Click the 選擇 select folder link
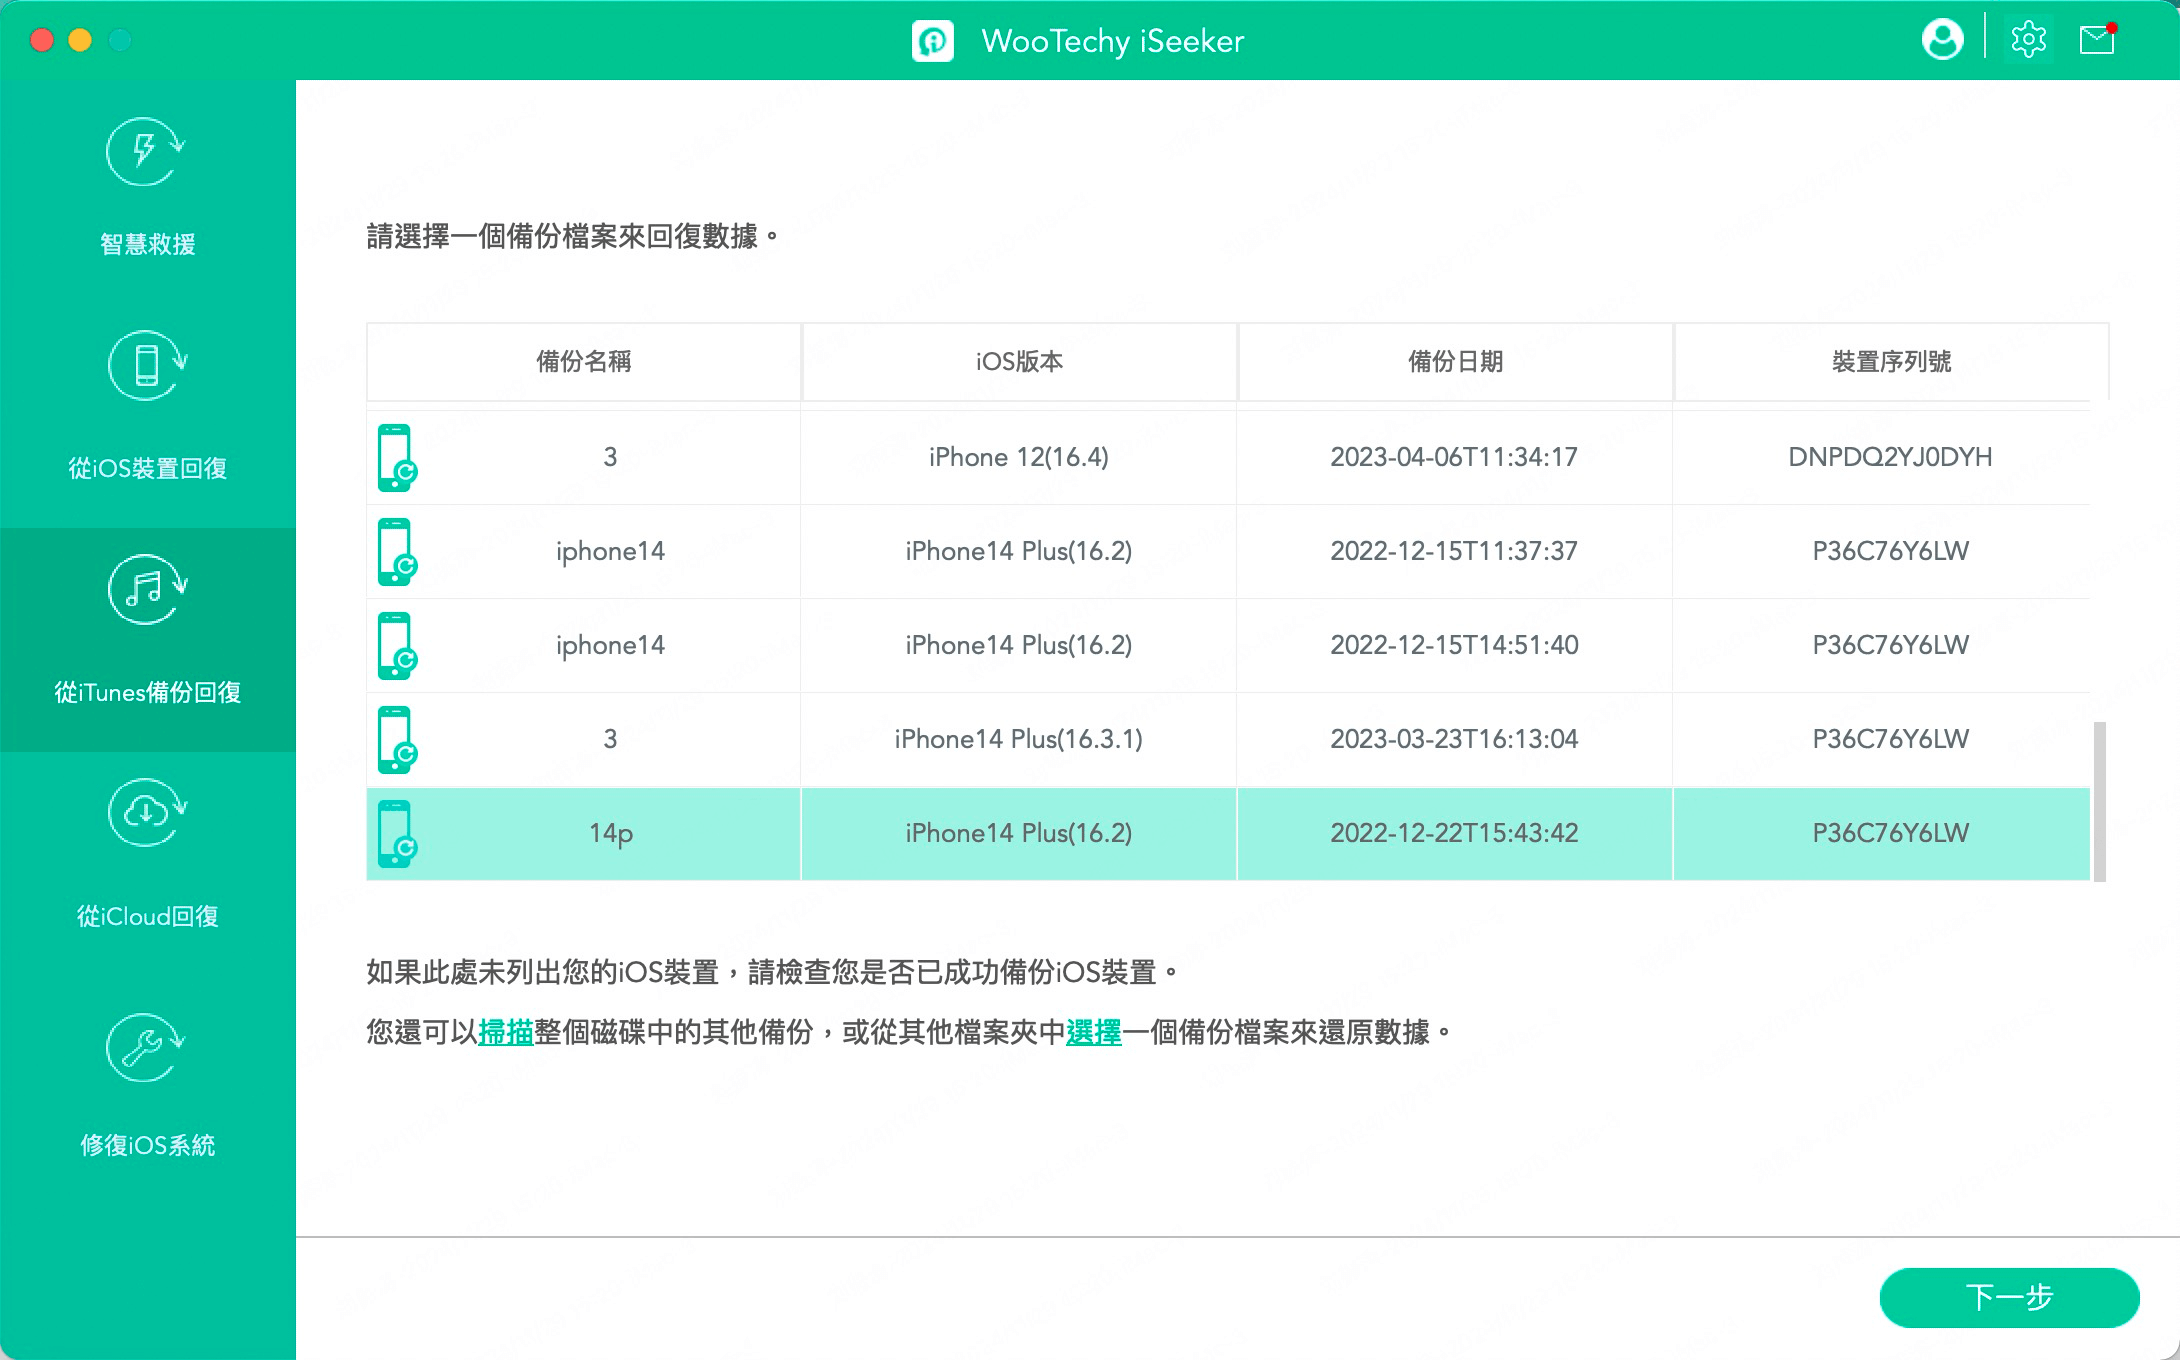The image size is (2180, 1360). pos(1093,1032)
